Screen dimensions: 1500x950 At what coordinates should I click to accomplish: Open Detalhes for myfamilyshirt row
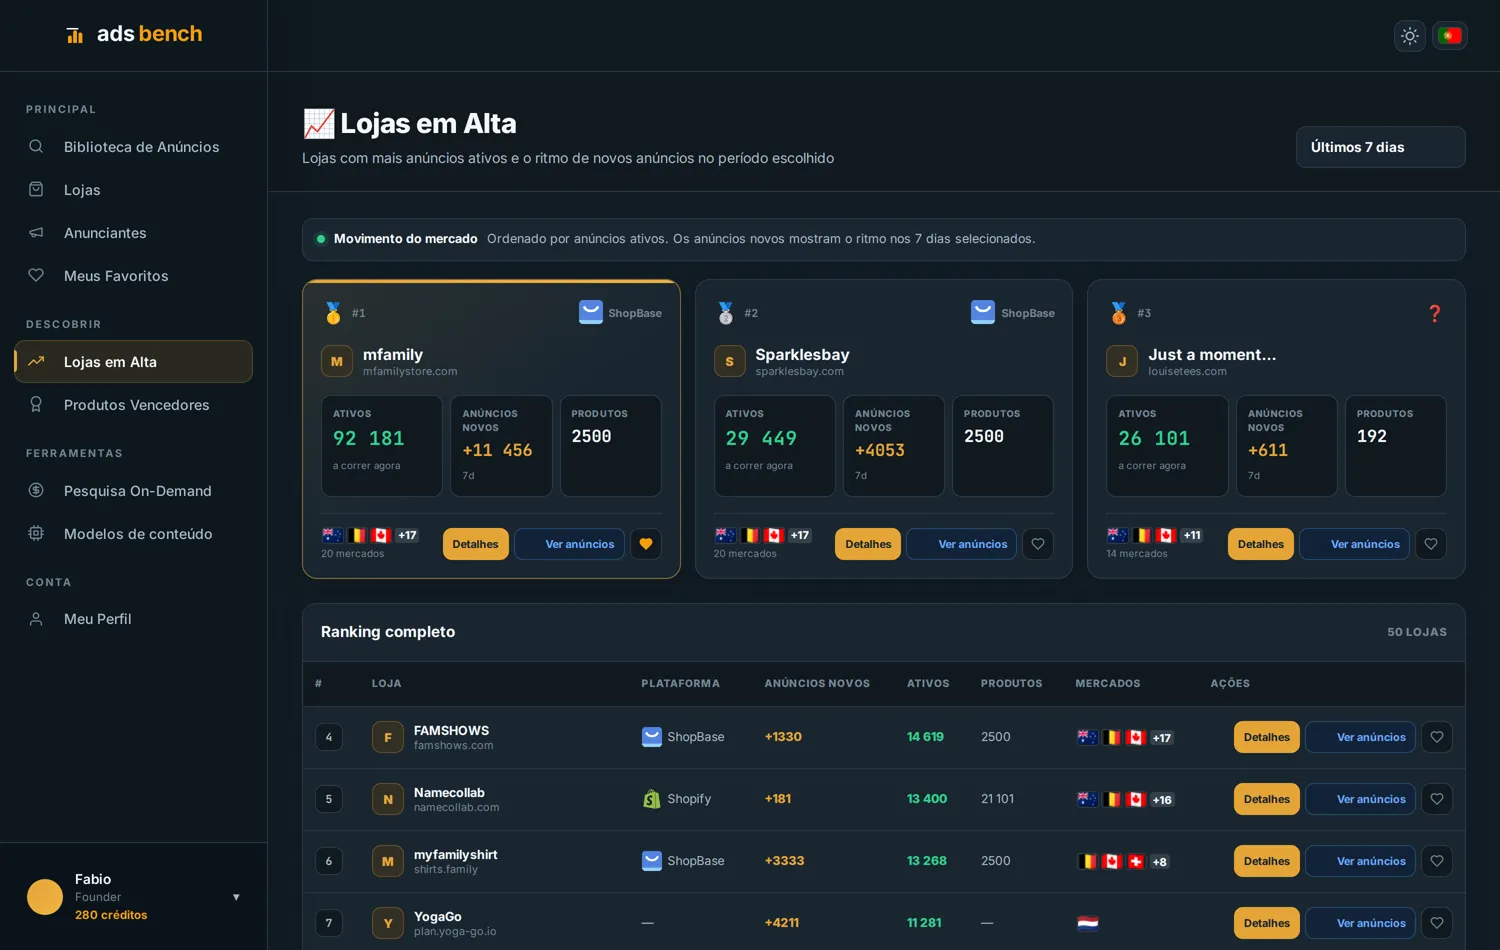(1267, 861)
